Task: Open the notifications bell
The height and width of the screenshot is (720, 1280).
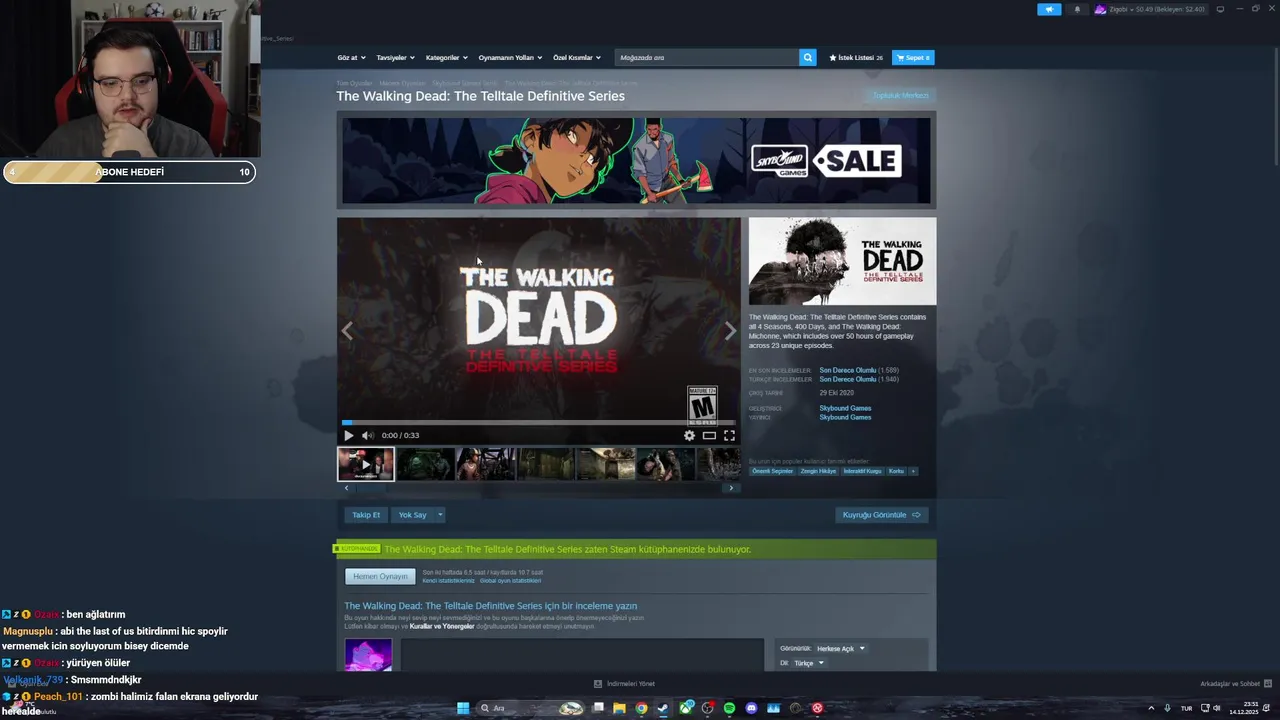Action: (x=1077, y=9)
